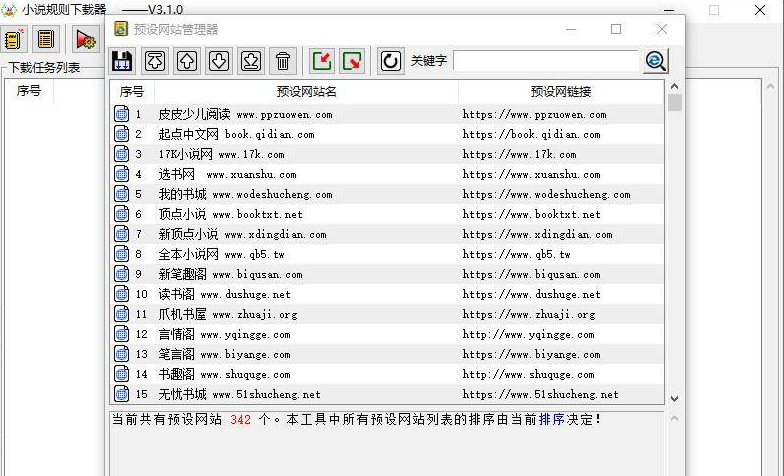This screenshot has width=784, height=476.
Task: Click link cell https://www.qb5.tw
Action: click(x=516, y=254)
